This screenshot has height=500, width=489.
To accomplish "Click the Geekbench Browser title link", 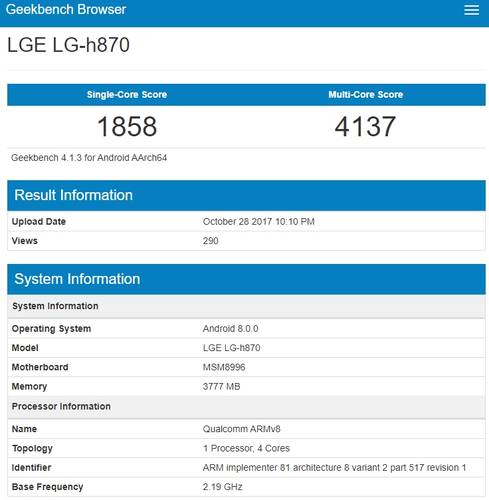I will pos(66,9).
